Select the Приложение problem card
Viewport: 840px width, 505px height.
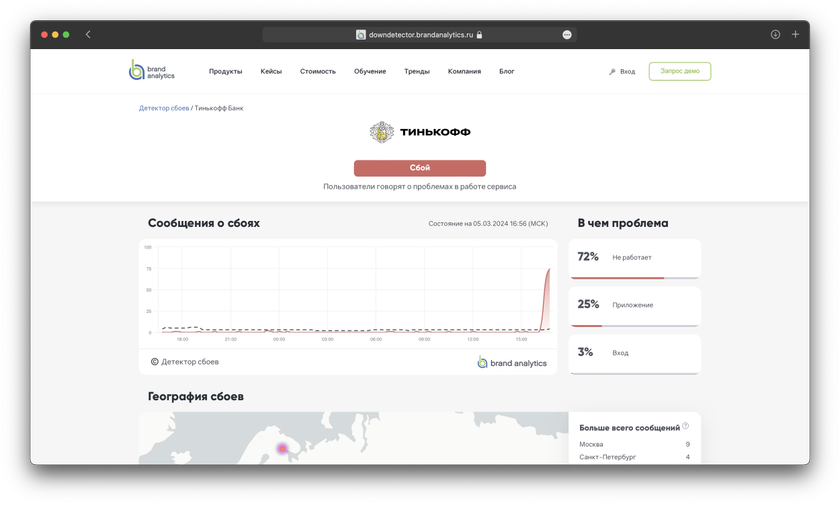point(634,306)
